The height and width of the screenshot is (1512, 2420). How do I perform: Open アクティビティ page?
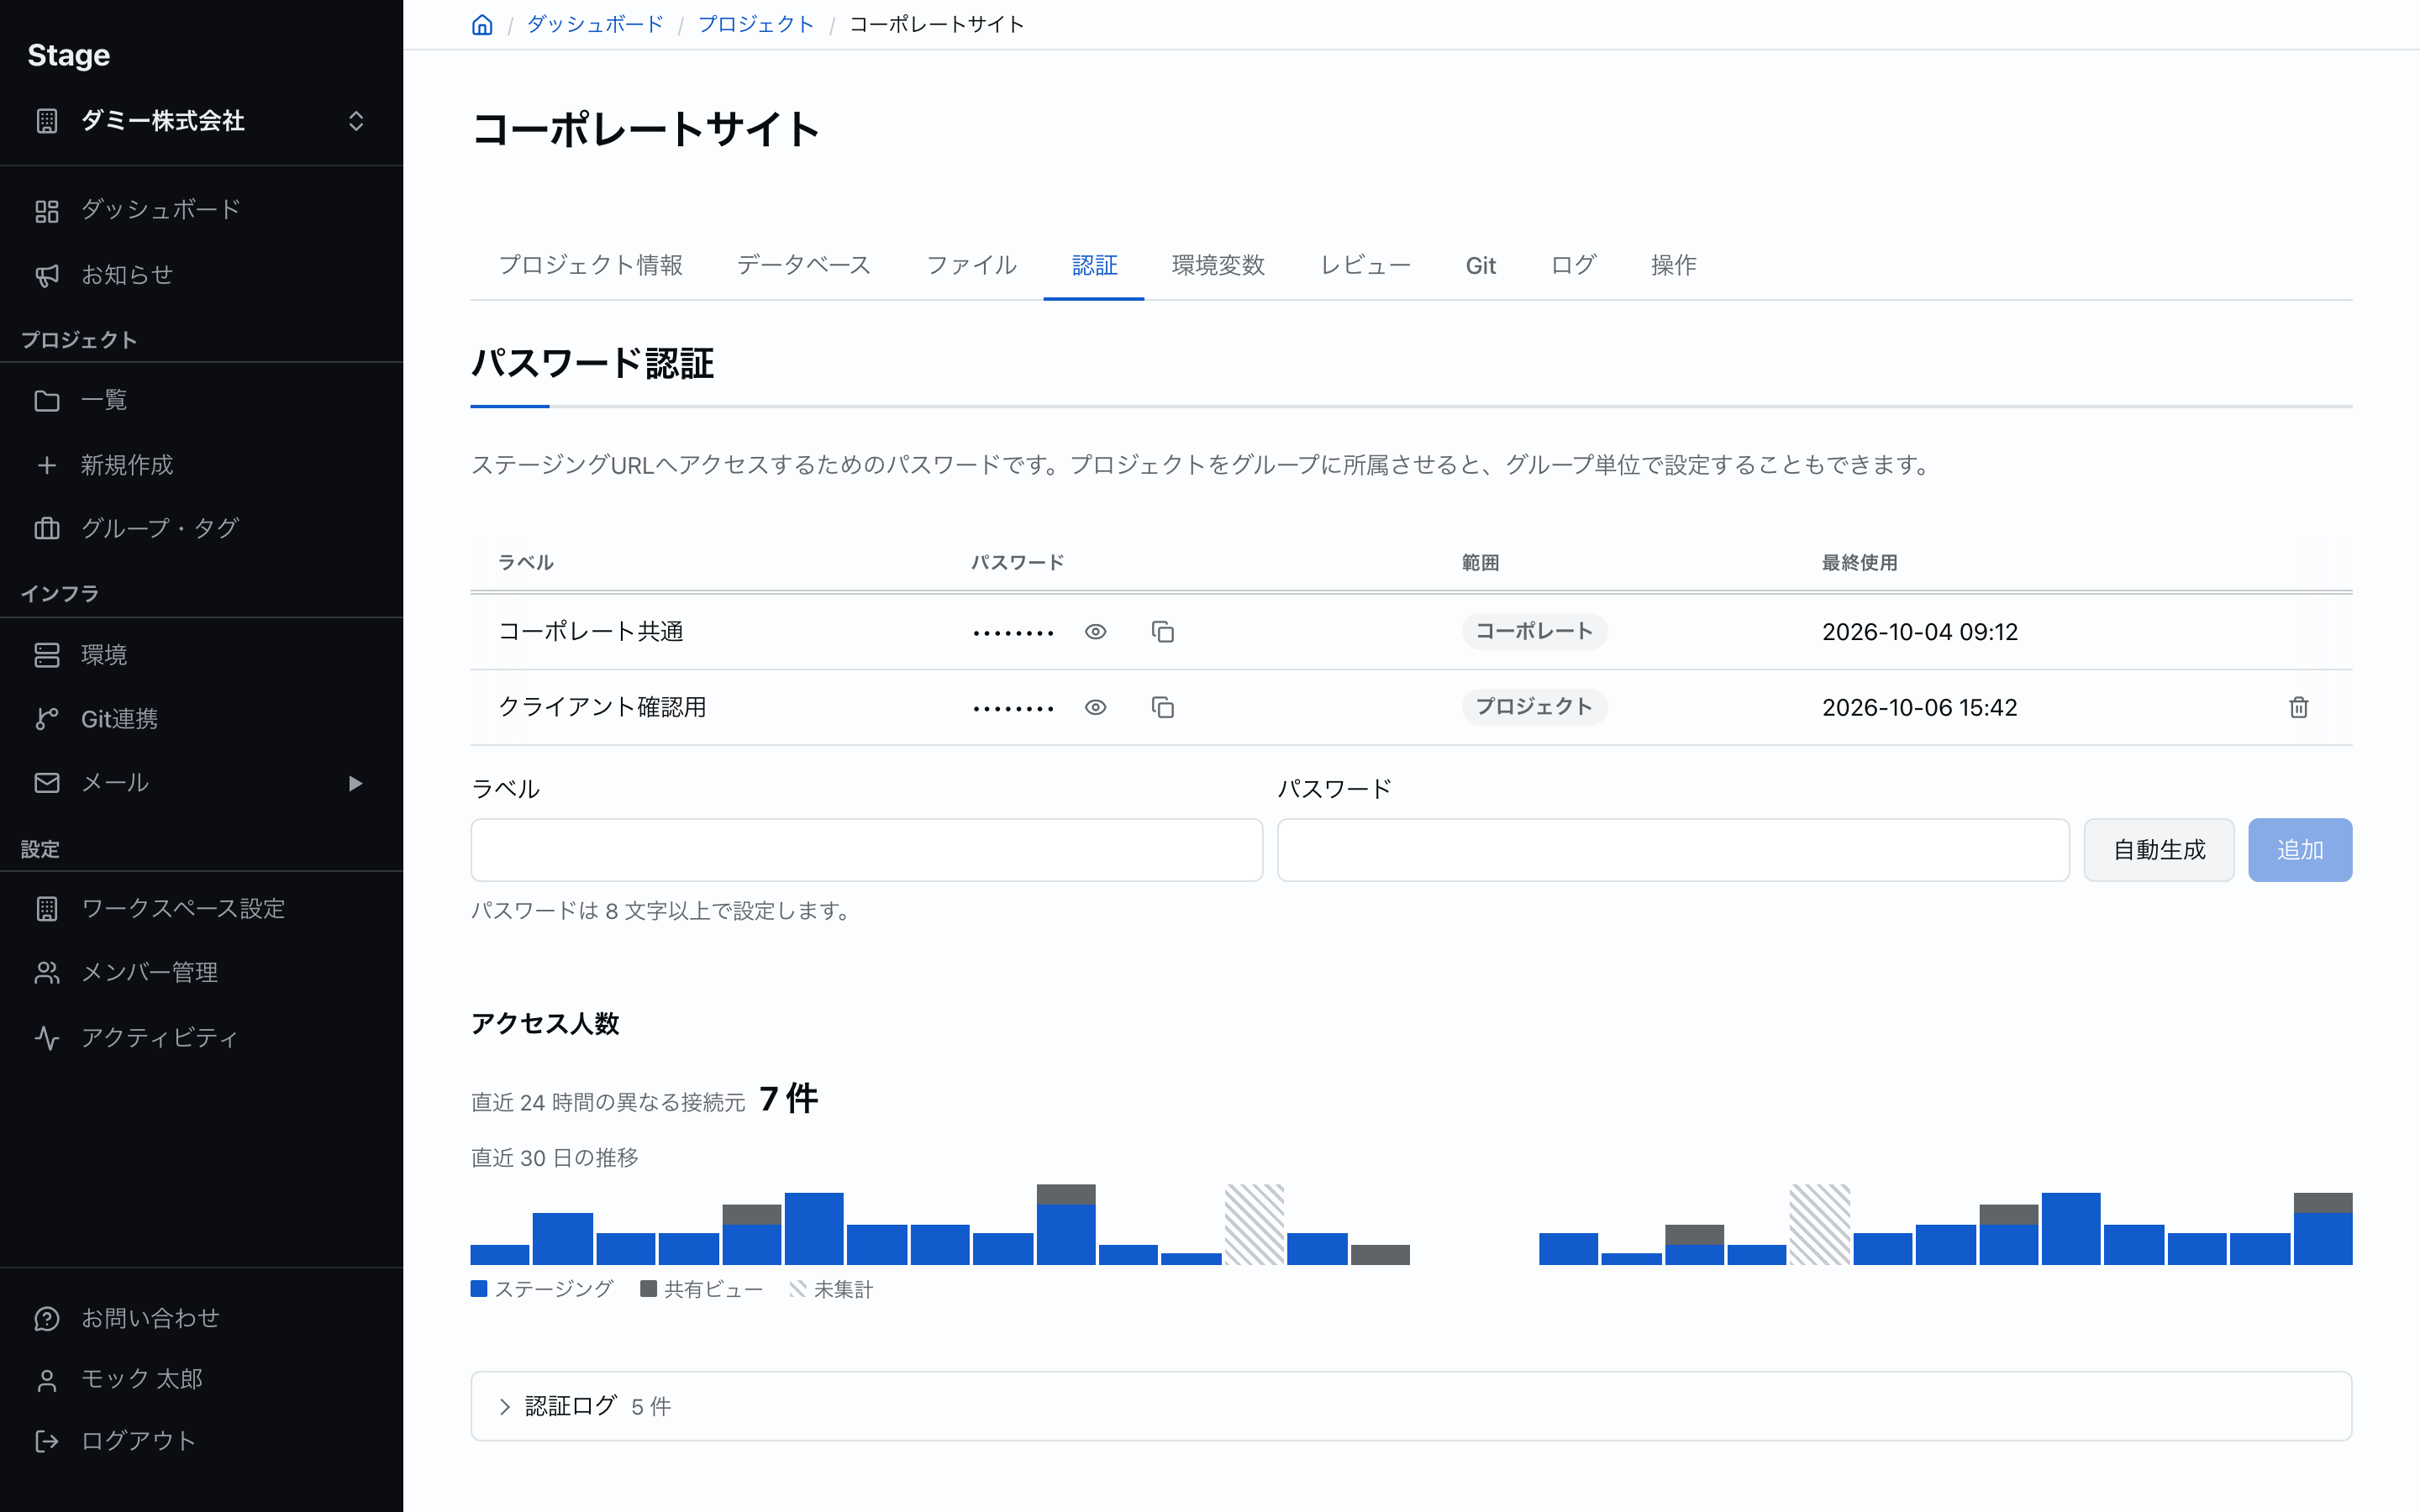click(201, 1037)
